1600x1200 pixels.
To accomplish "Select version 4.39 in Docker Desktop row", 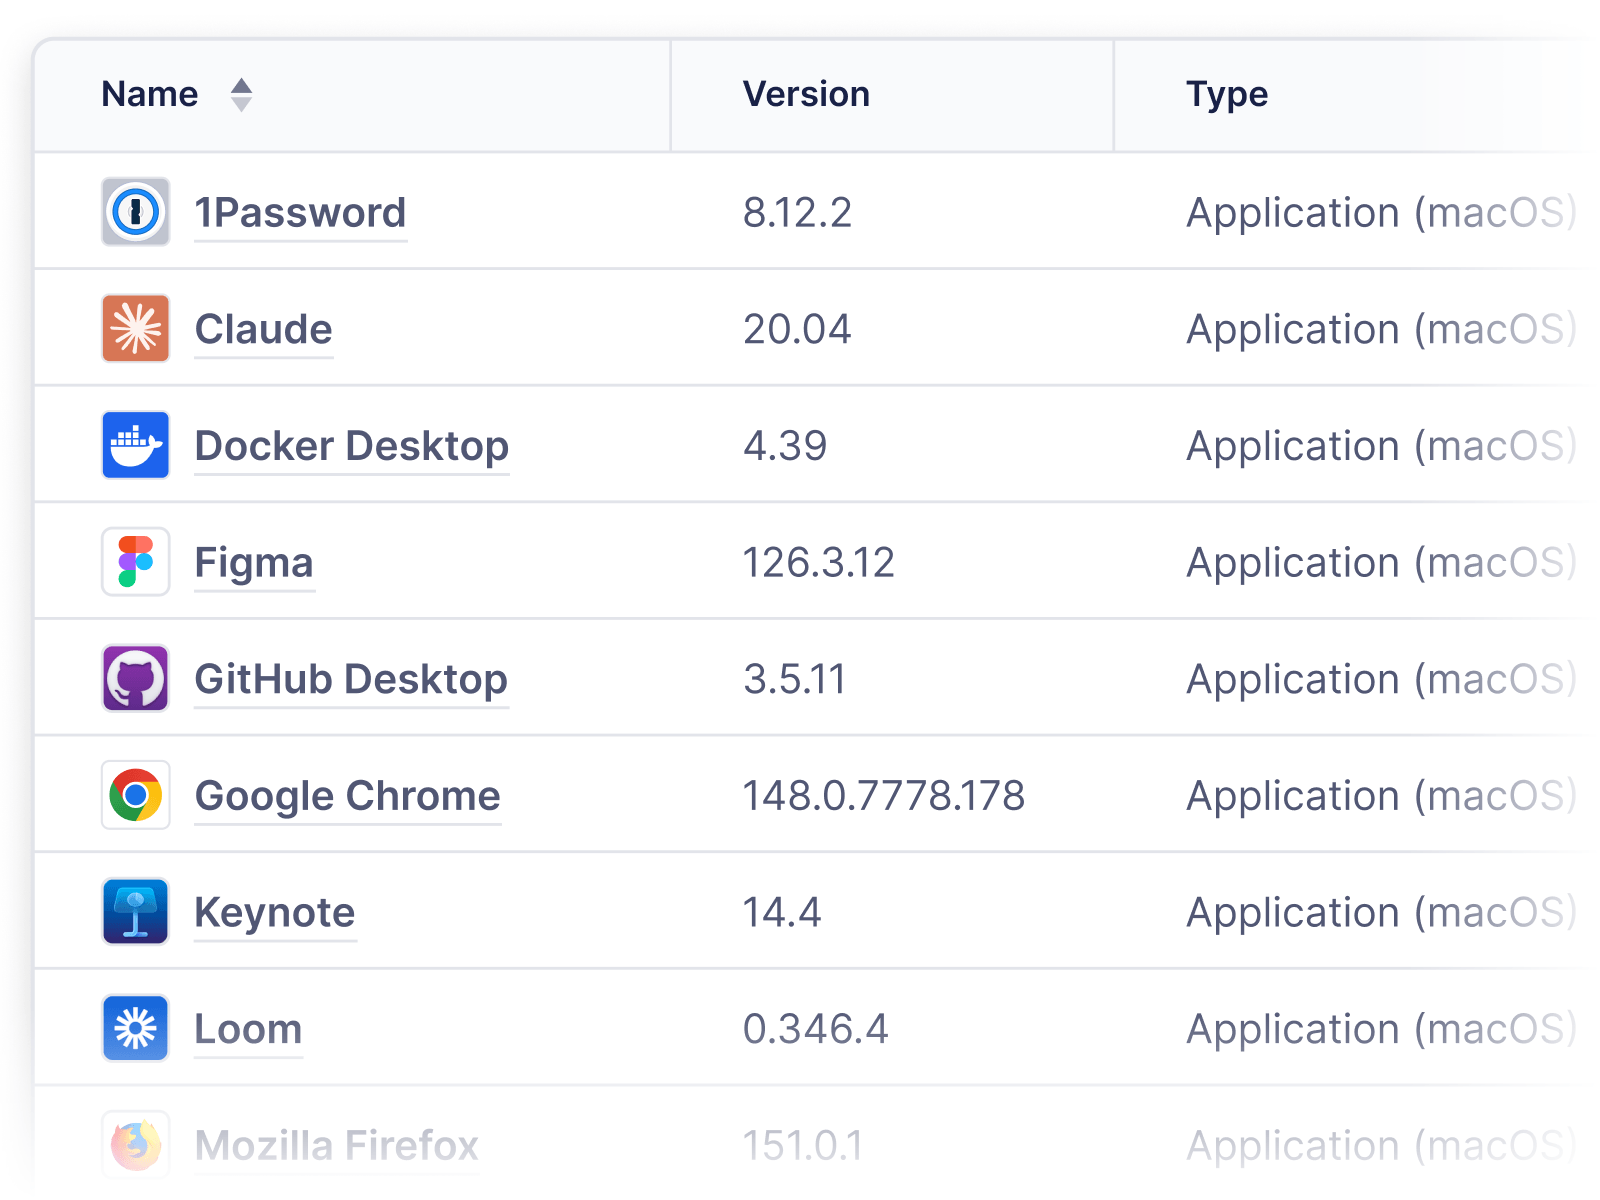I will click(785, 446).
